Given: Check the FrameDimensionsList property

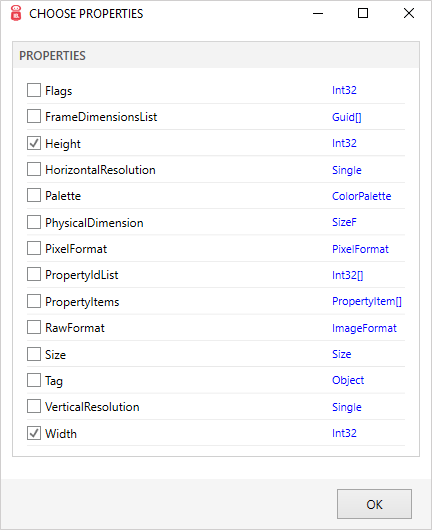Looking at the screenshot, I should [34, 116].
